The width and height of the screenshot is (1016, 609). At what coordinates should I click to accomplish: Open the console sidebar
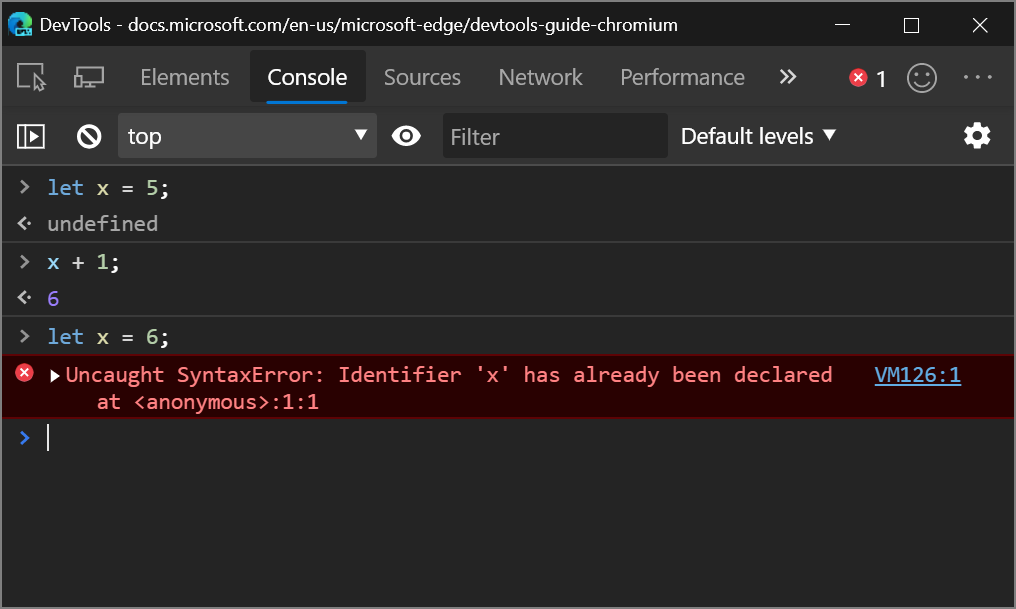pos(30,136)
